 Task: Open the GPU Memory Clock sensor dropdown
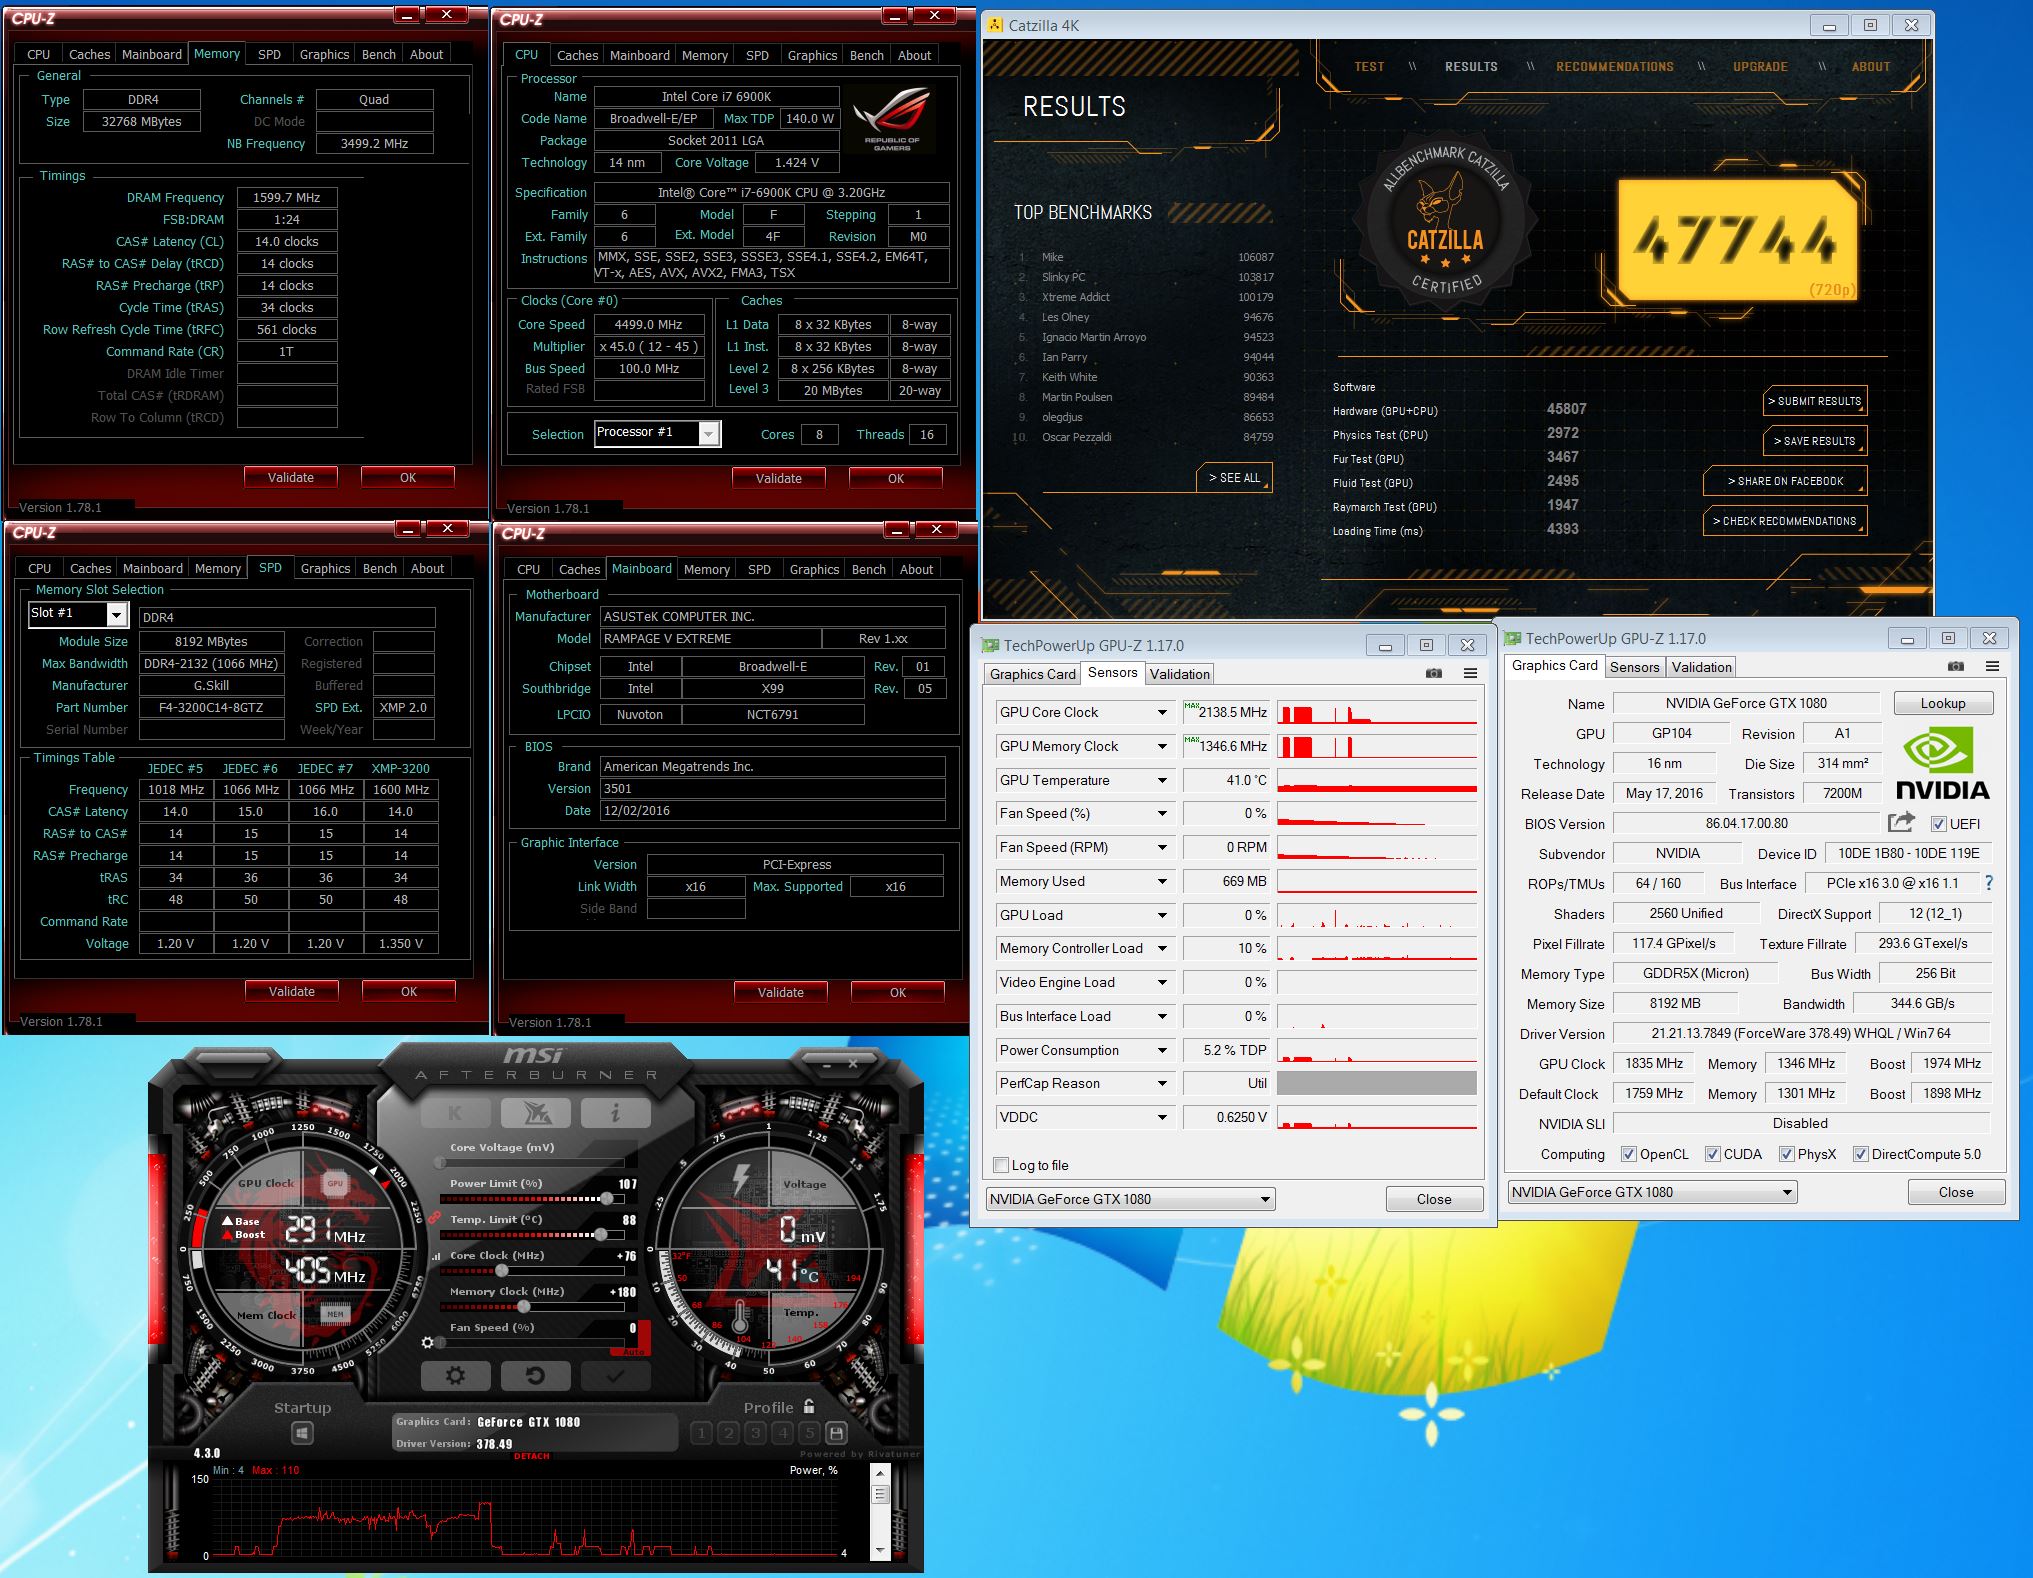(1162, 746)
